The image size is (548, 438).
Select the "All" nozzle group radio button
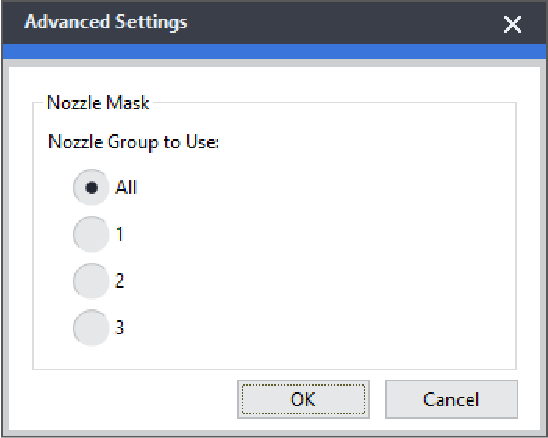click(91, 187)
